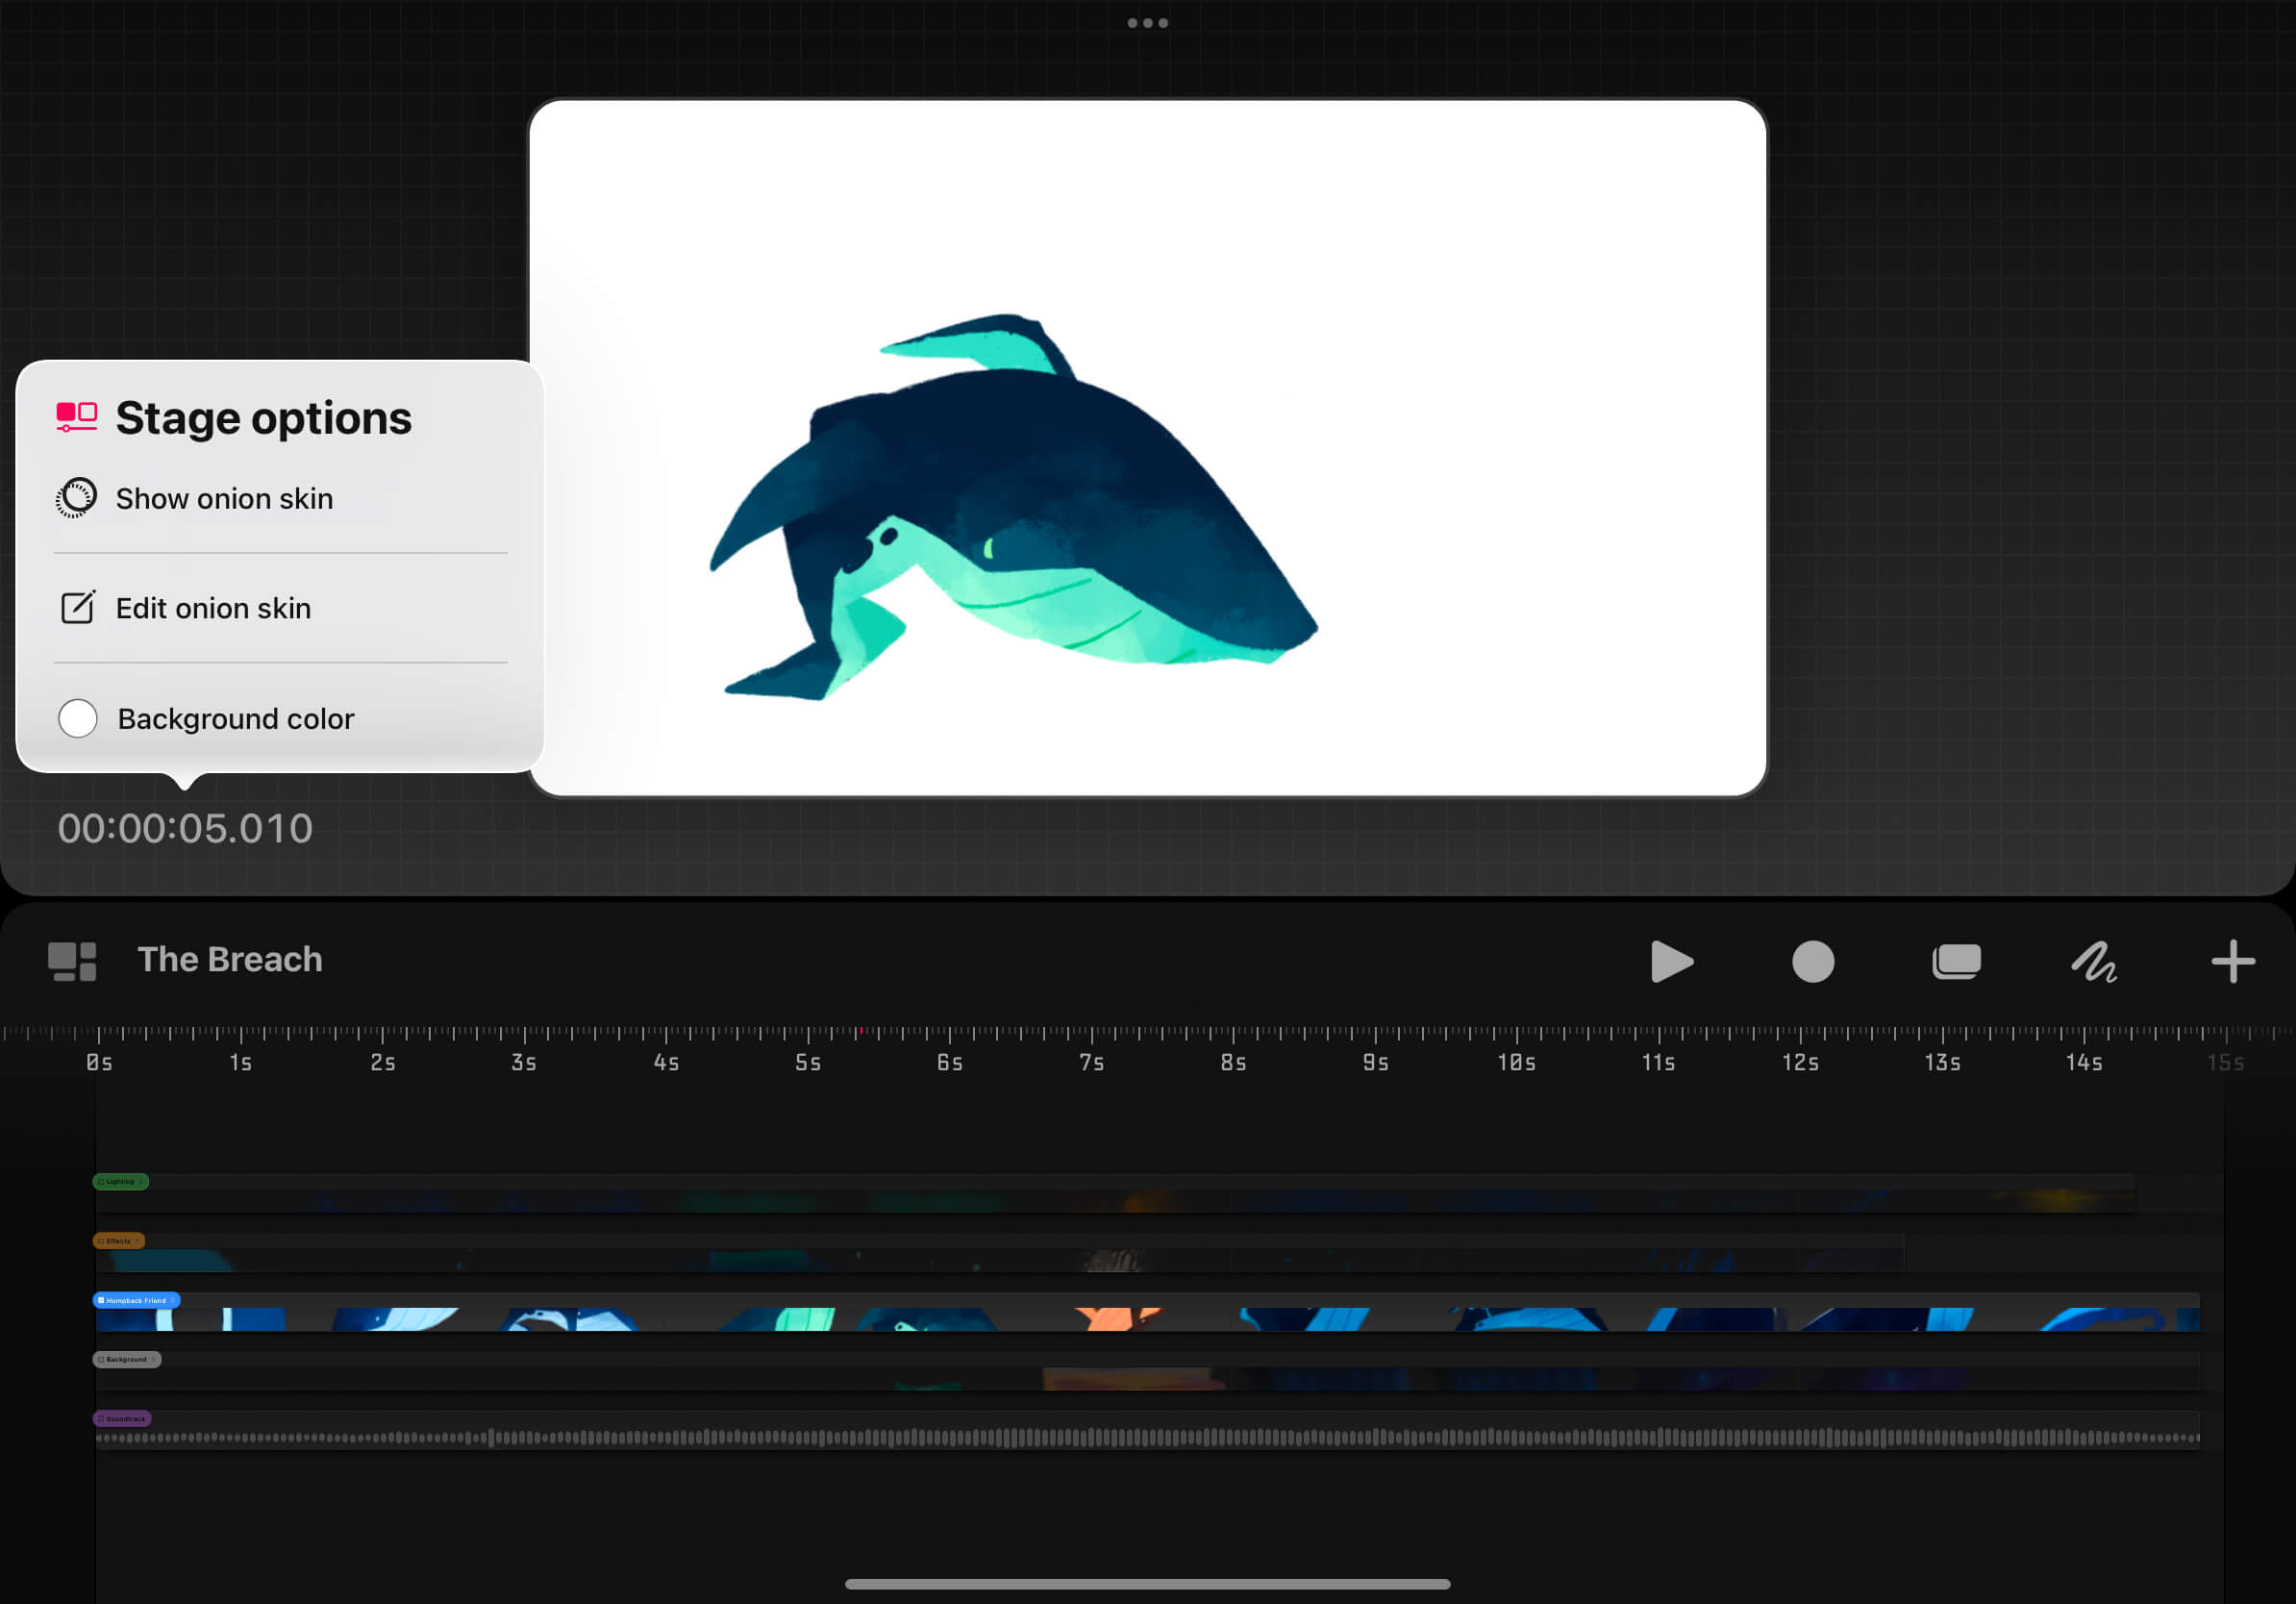Expand the Lightning track chevron
2296x1604 pixels.
pos(141,1181)
